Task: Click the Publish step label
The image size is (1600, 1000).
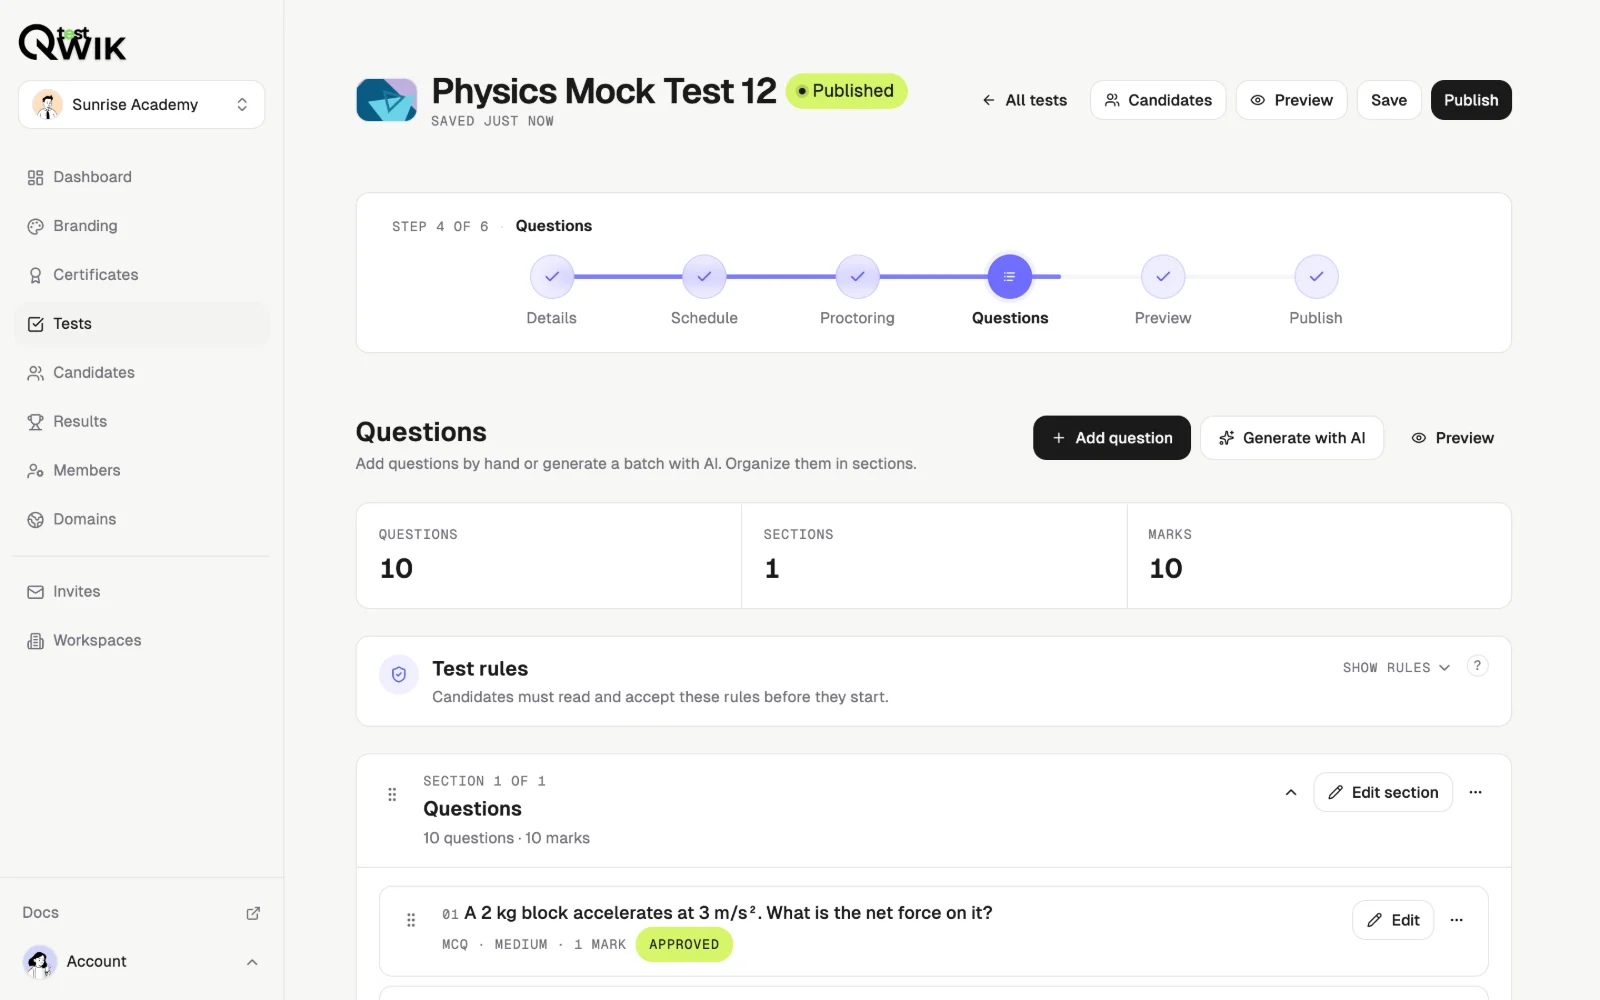Action: 1316,318
